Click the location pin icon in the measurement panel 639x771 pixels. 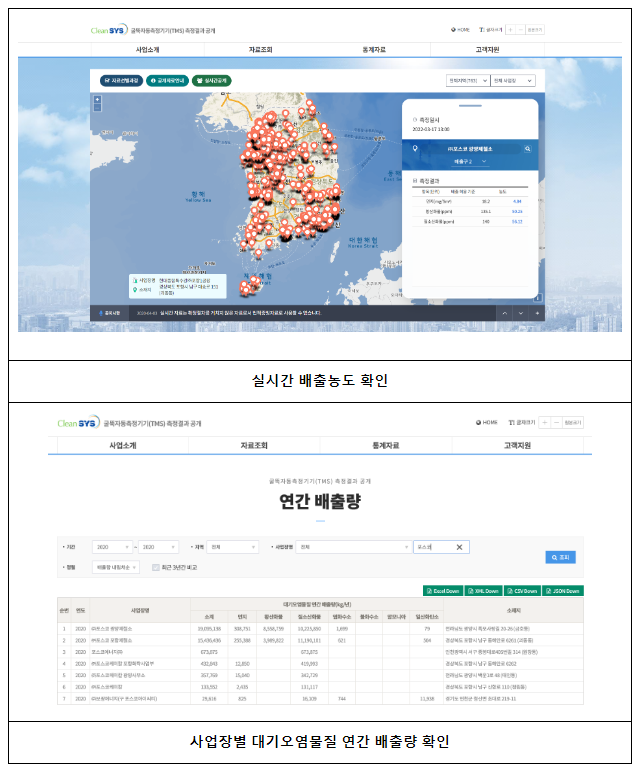point(415,148)
